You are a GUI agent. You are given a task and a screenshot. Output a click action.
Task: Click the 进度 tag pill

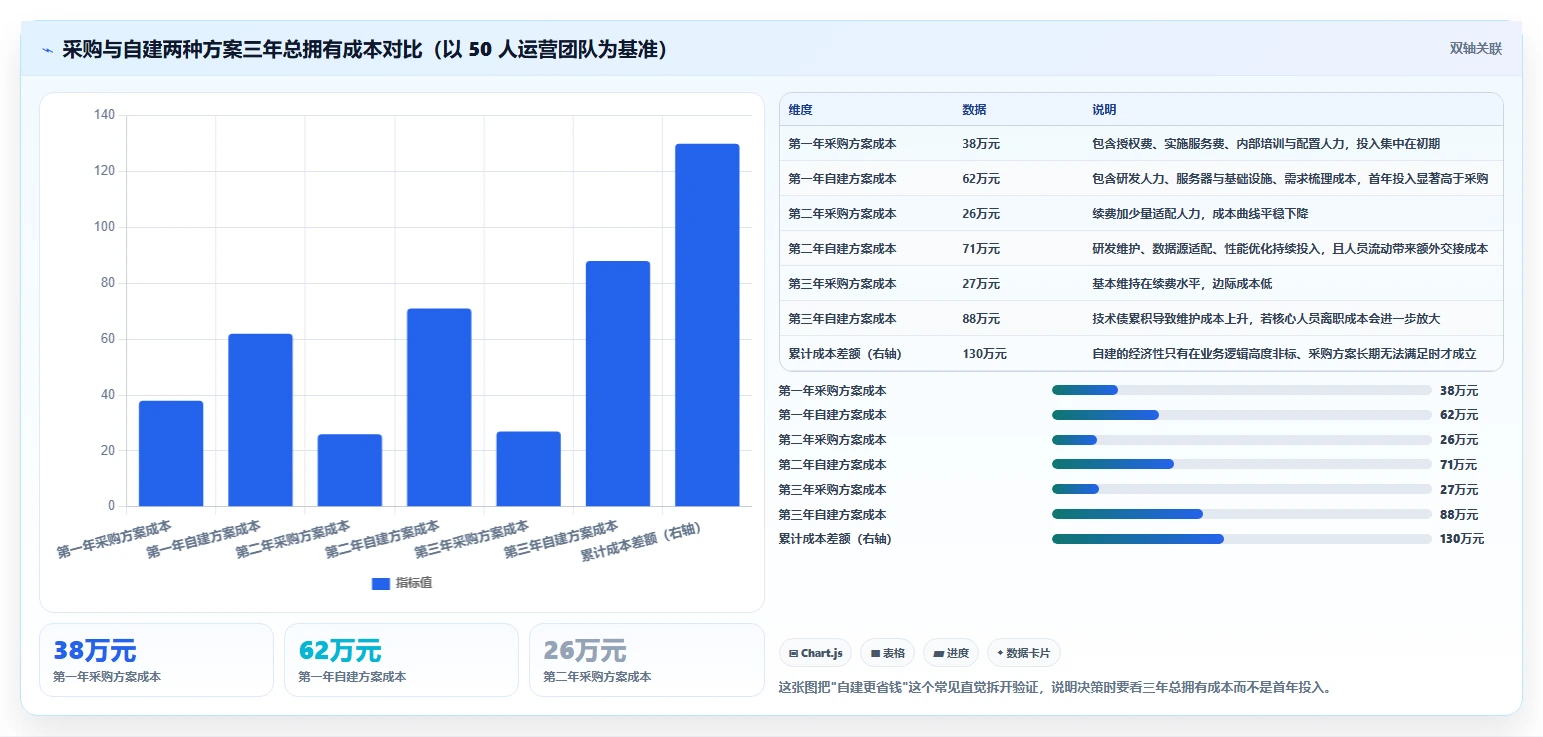[951, 653]
